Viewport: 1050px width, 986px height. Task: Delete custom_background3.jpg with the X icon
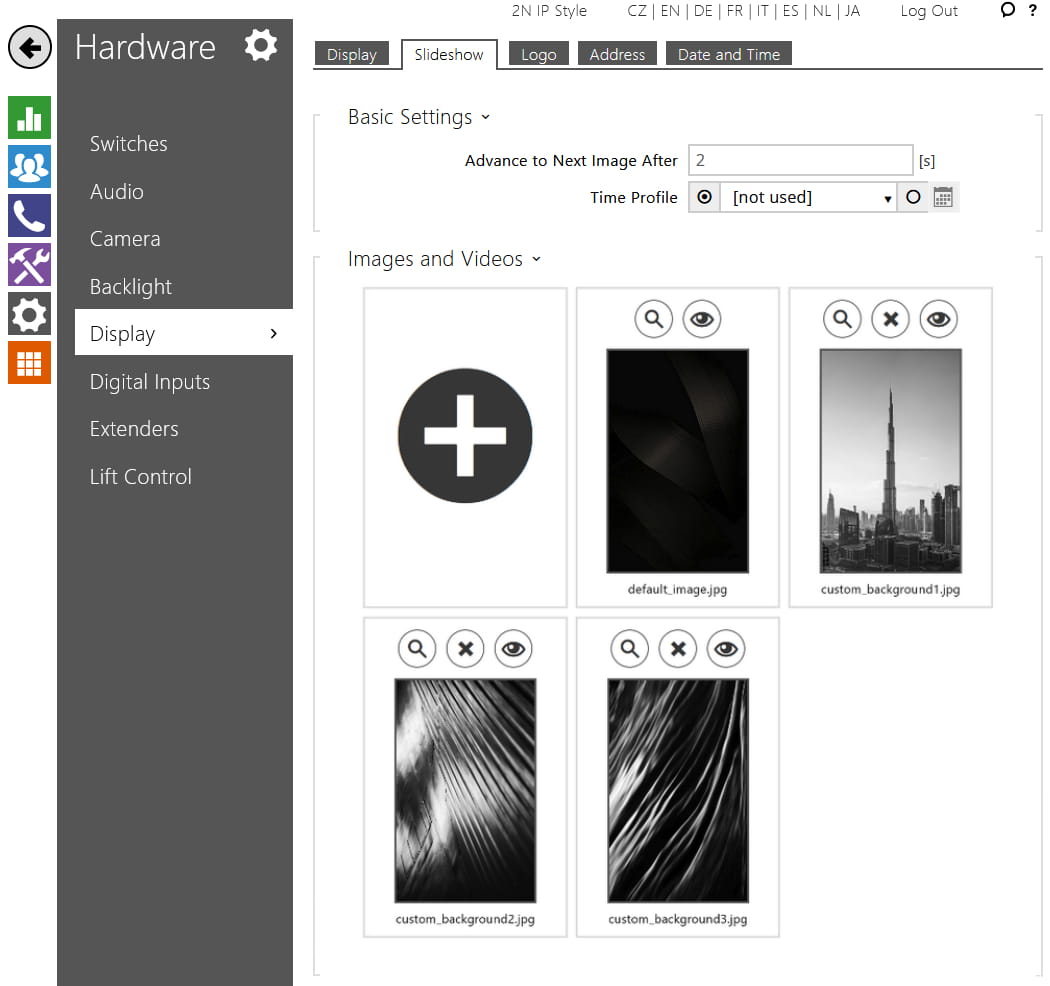click(678, 648)
